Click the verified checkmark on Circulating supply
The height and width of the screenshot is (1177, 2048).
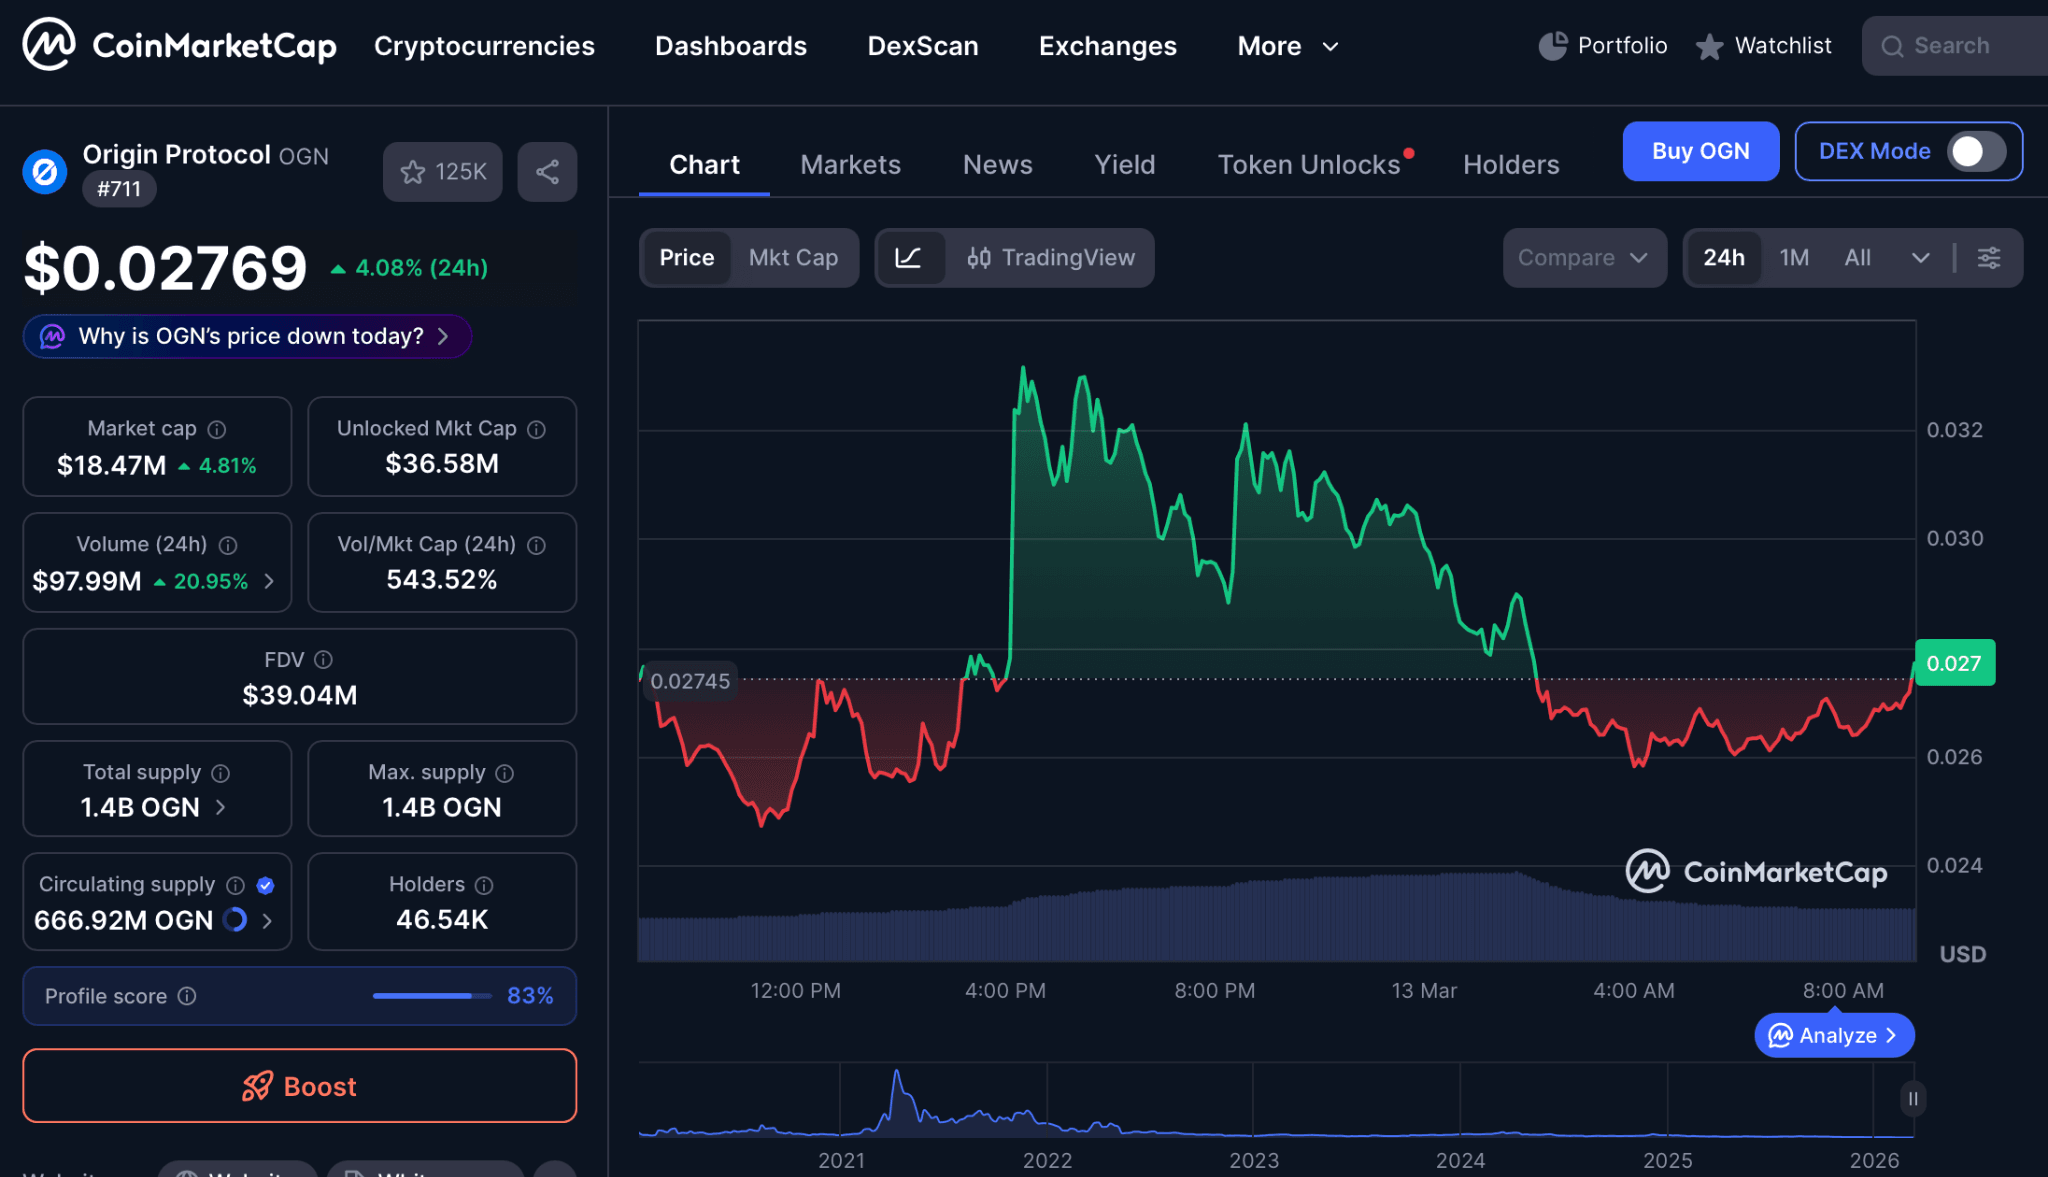click(x=265, y=884)
